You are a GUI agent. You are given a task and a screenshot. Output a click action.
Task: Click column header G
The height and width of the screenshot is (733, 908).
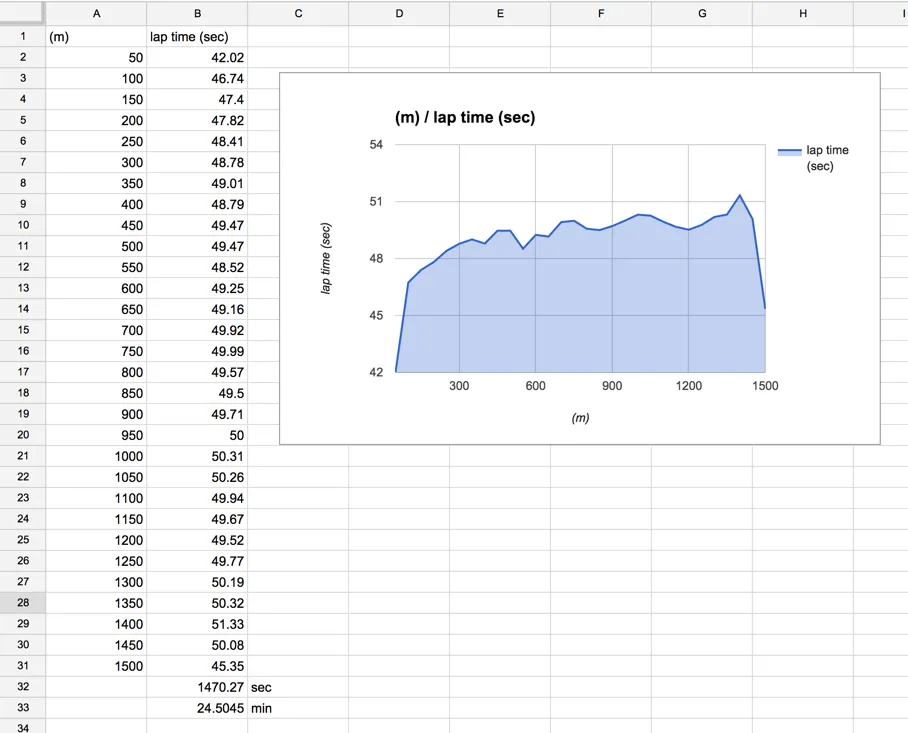702,13
